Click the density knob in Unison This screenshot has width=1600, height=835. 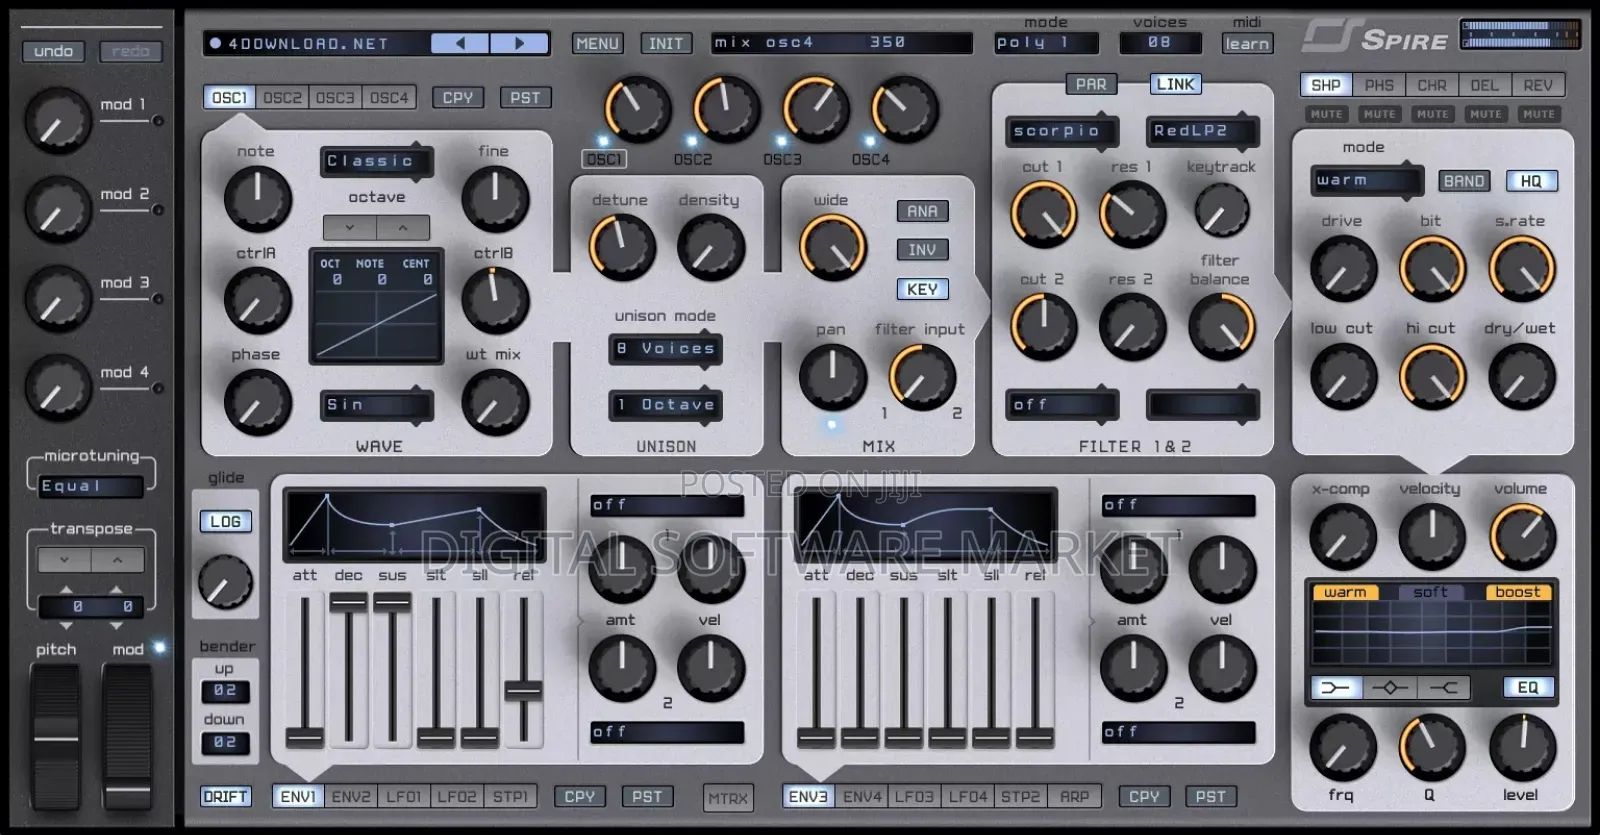point(711,247)
